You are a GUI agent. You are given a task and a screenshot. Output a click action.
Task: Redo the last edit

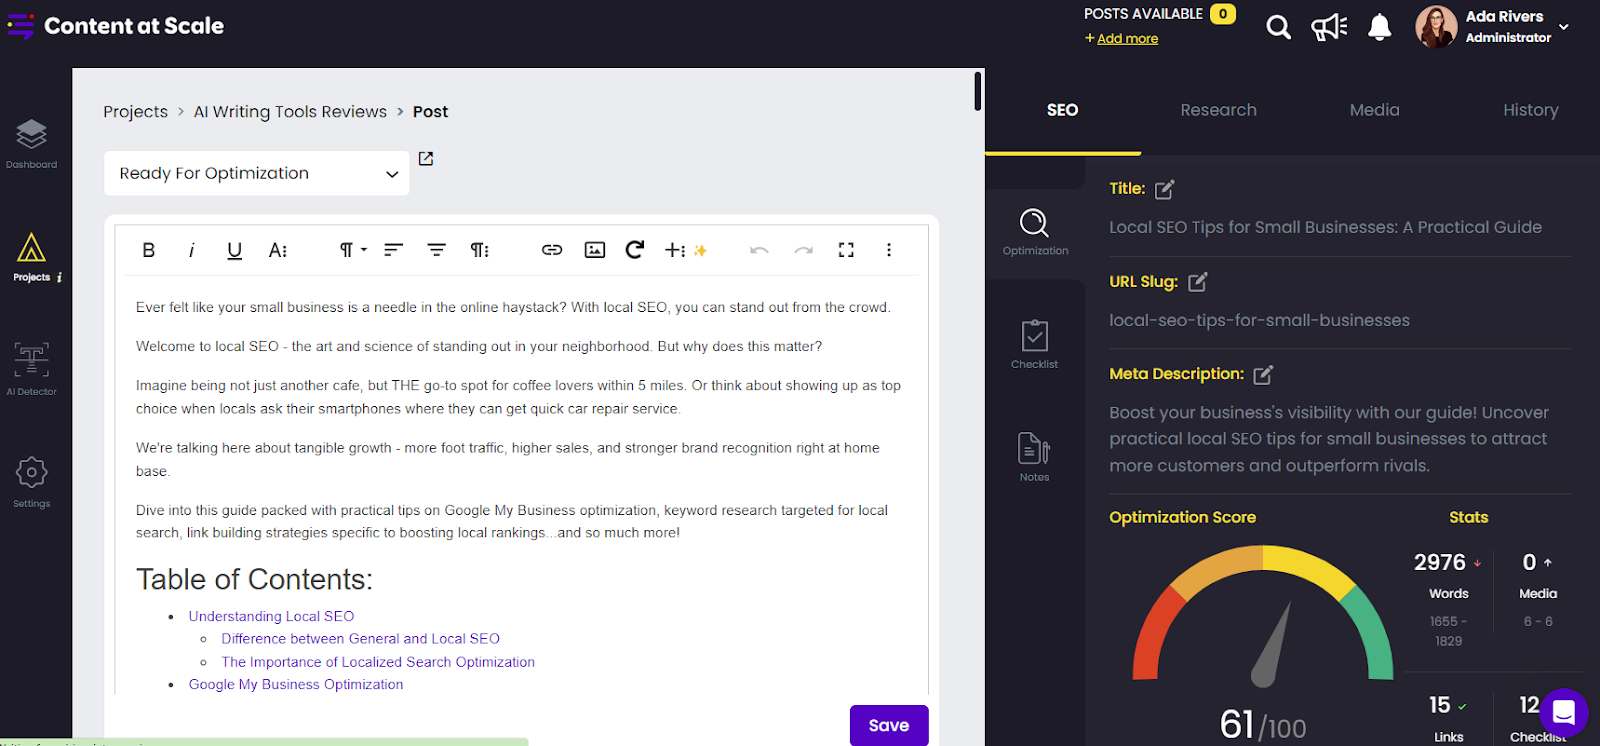click(x=804, y=250)
